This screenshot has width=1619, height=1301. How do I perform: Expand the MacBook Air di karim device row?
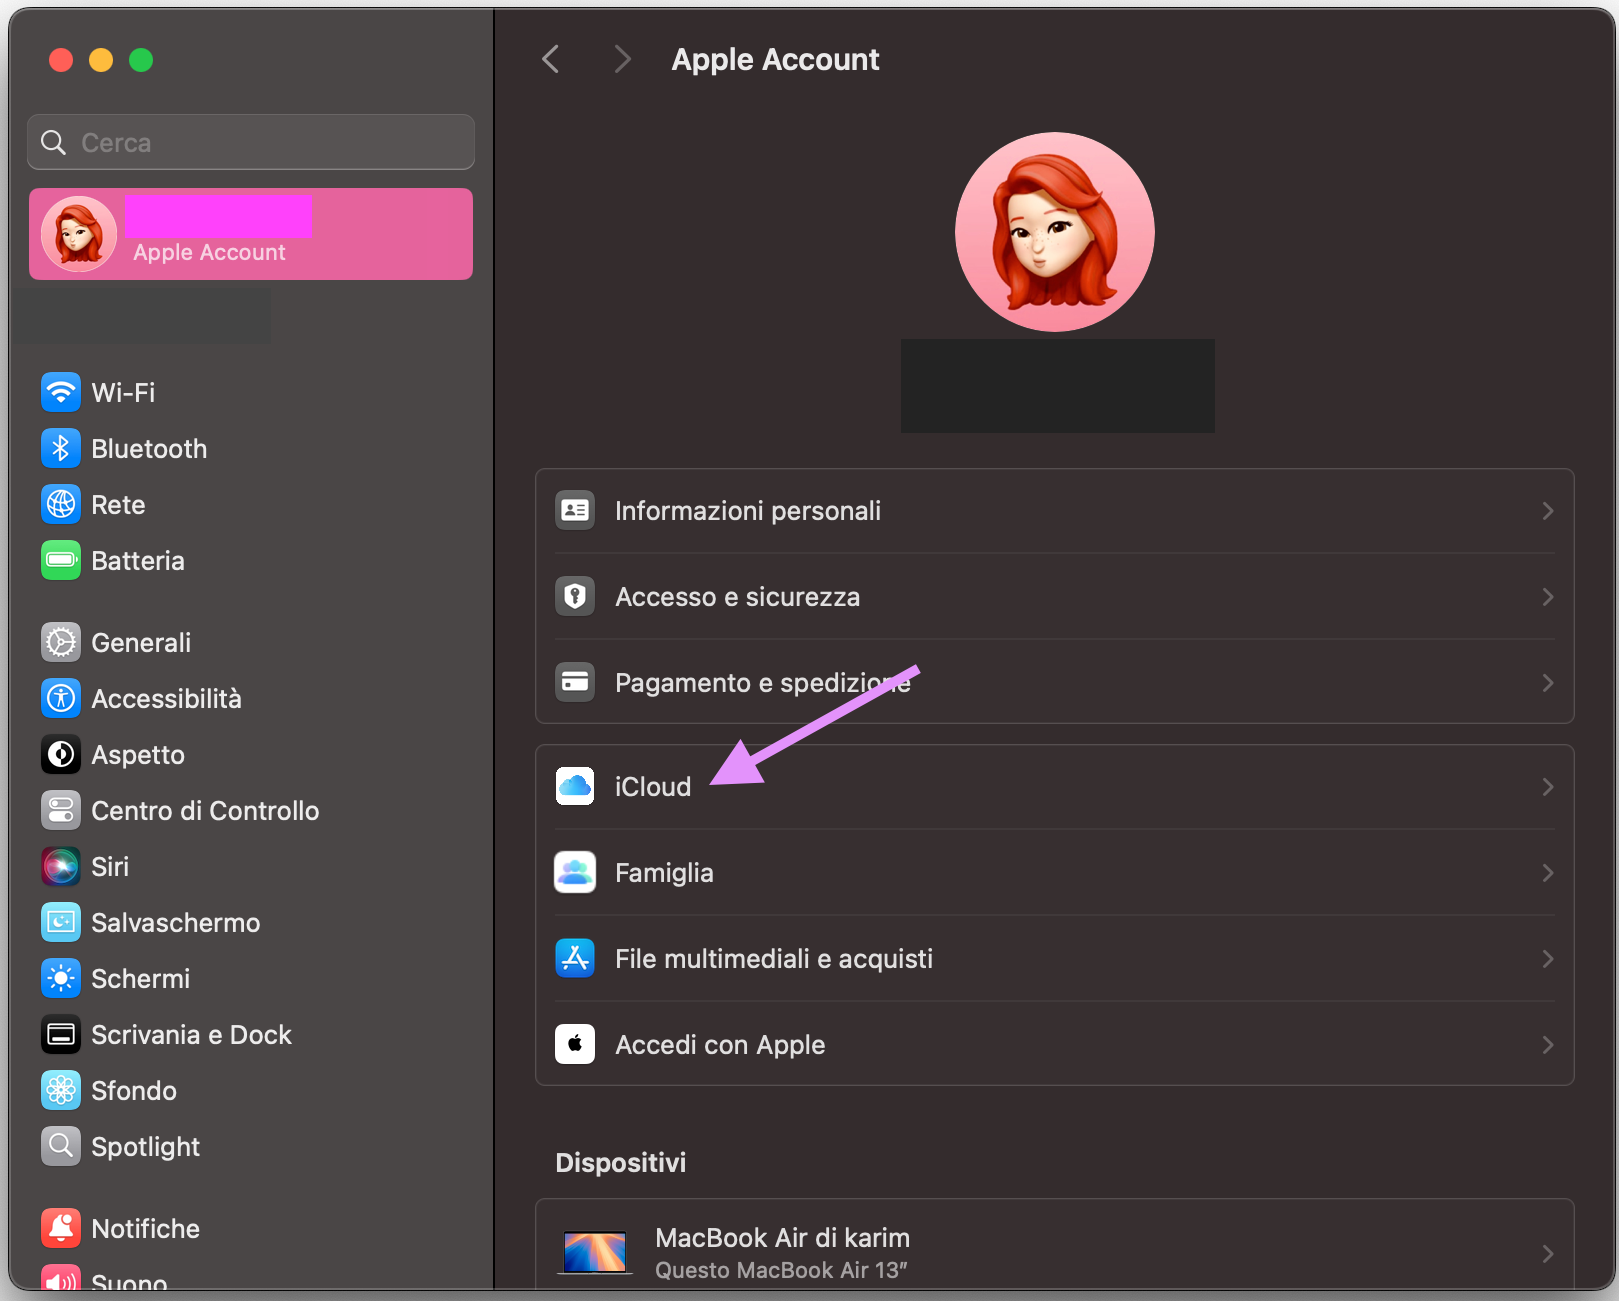(1546, 1252)
